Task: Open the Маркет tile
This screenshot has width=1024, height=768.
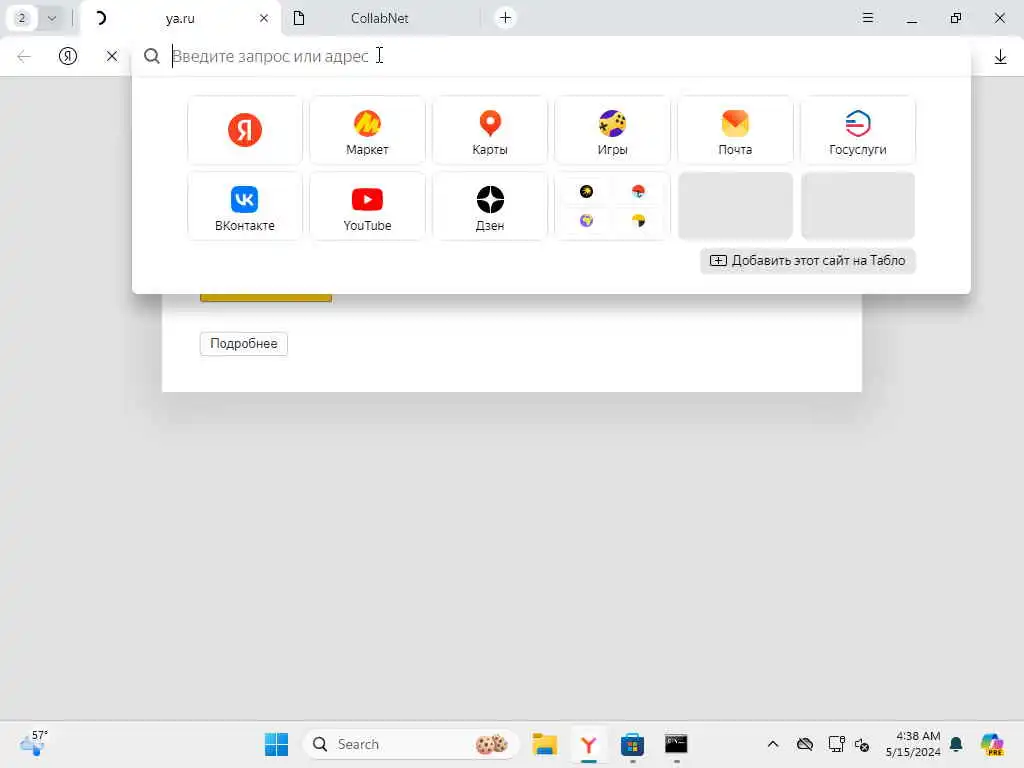Action: 367,130
